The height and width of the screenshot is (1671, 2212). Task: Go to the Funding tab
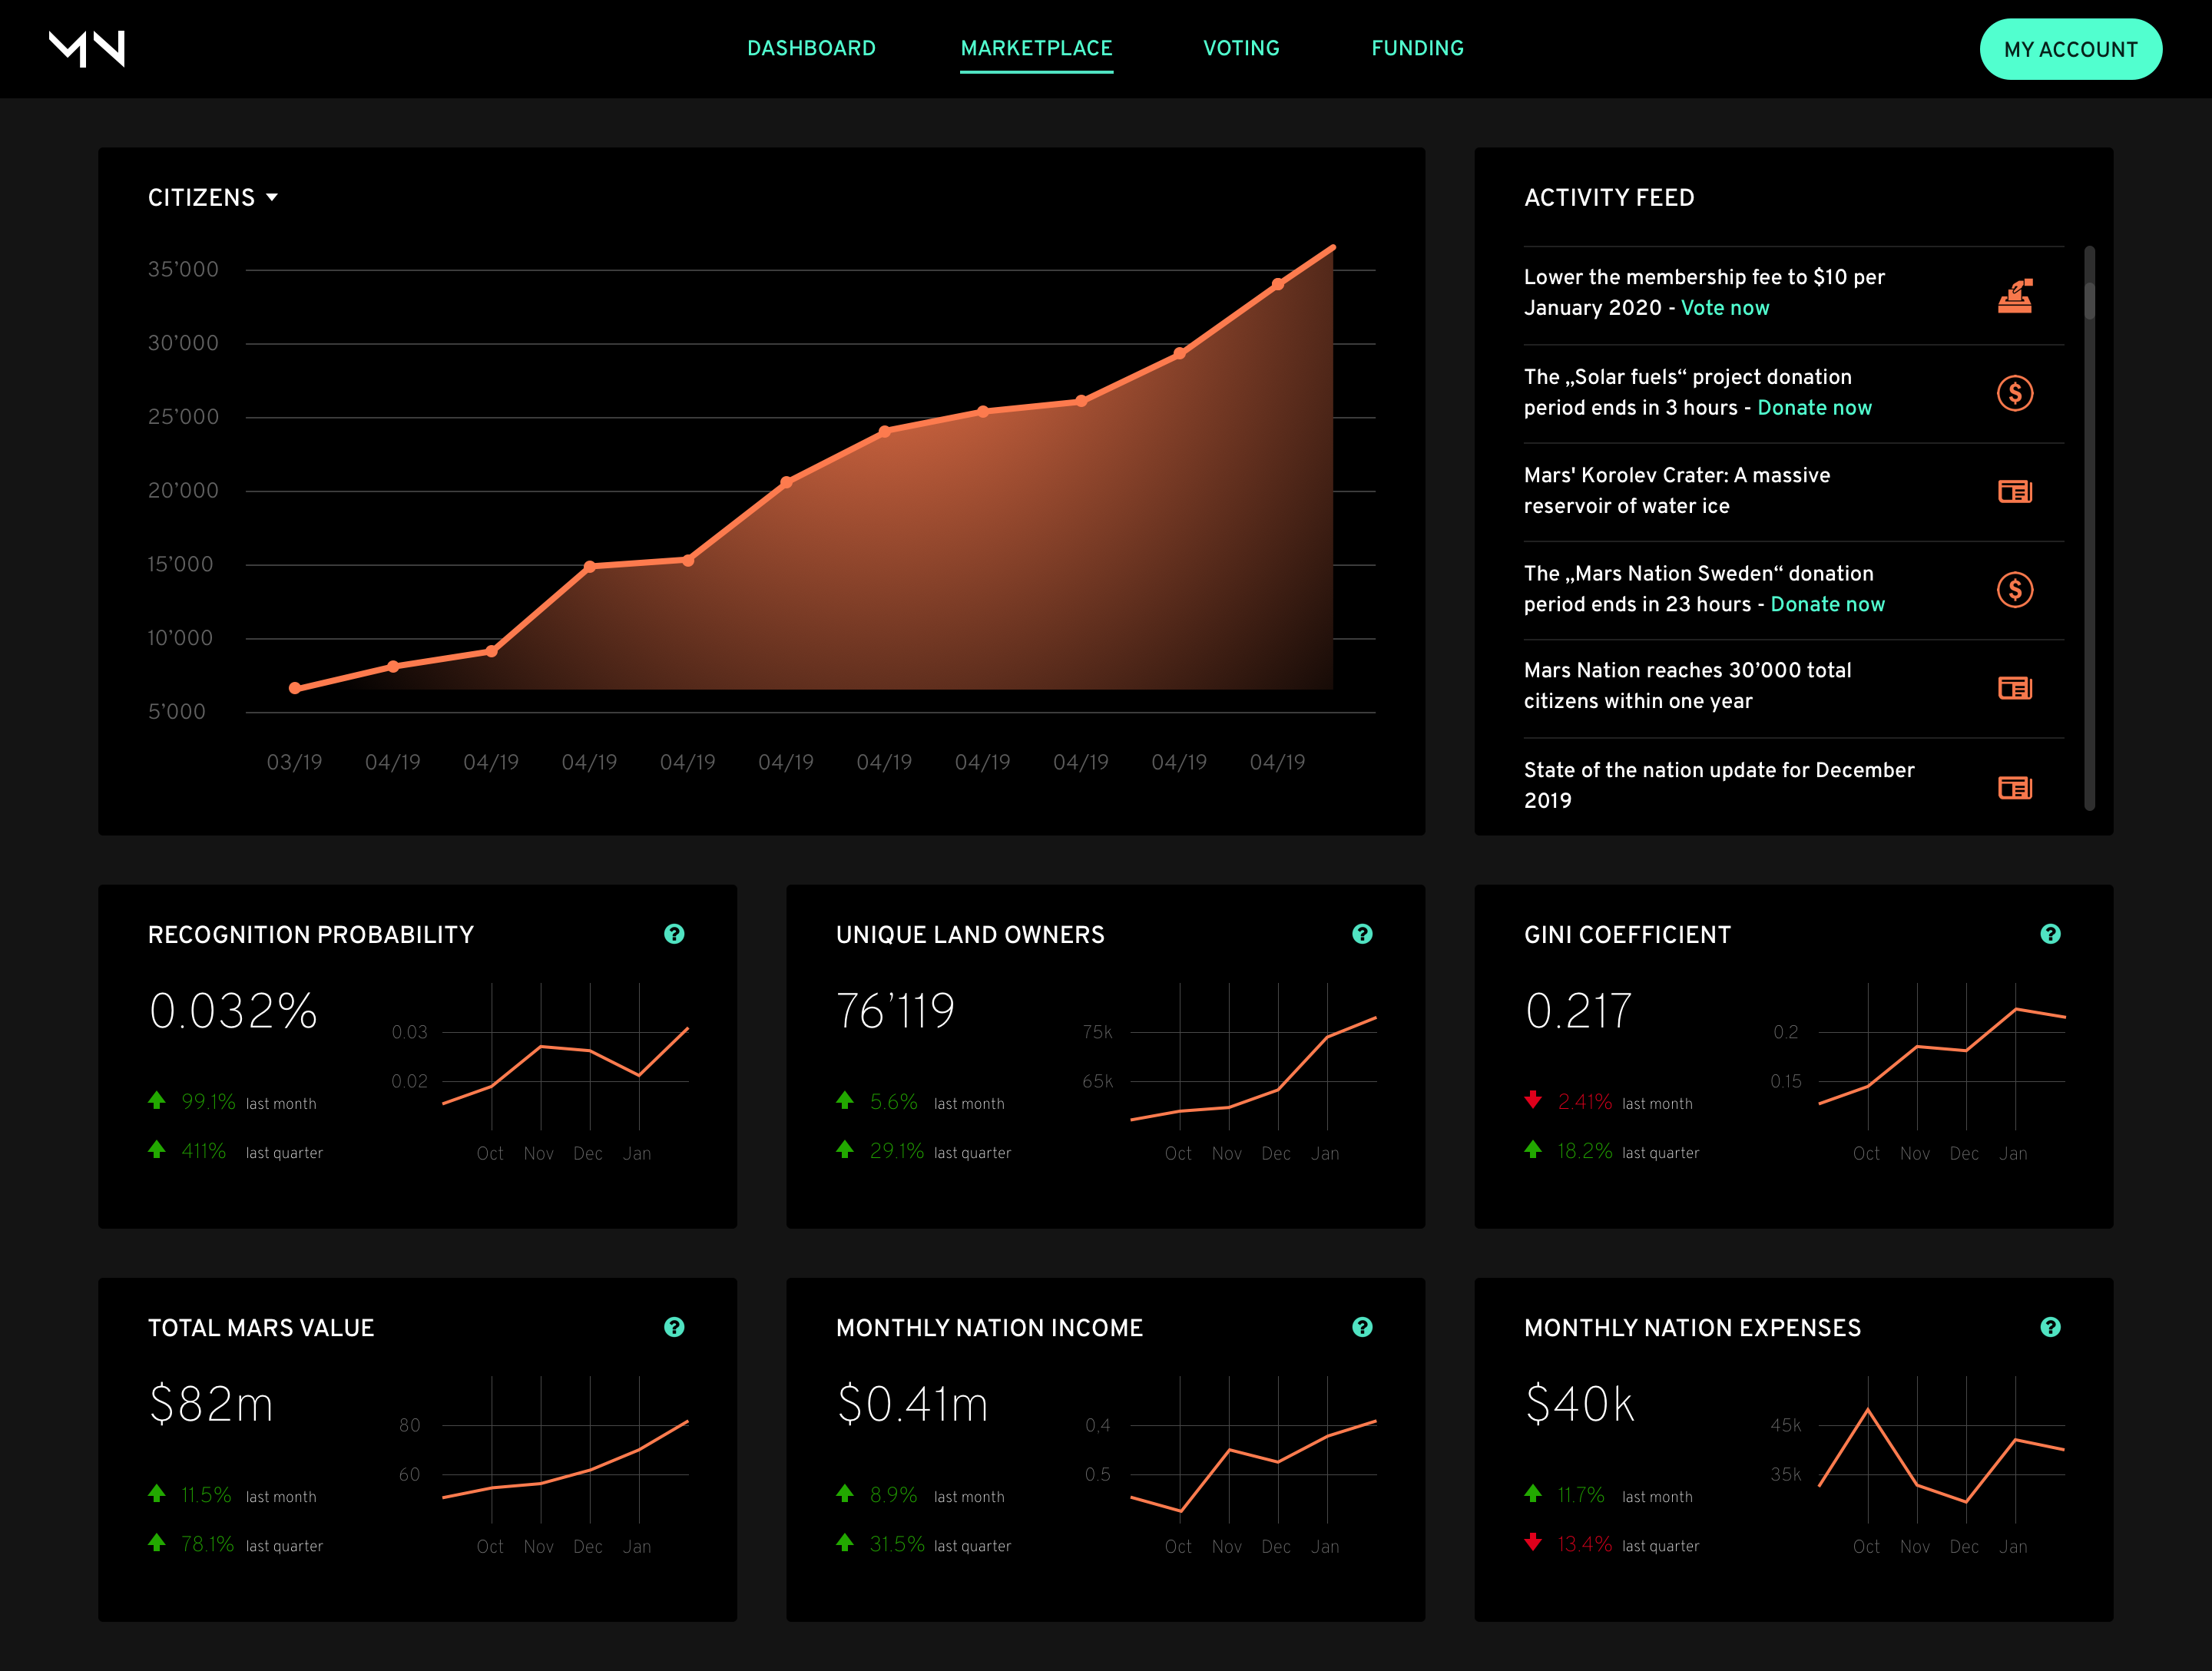[1417, 48]
